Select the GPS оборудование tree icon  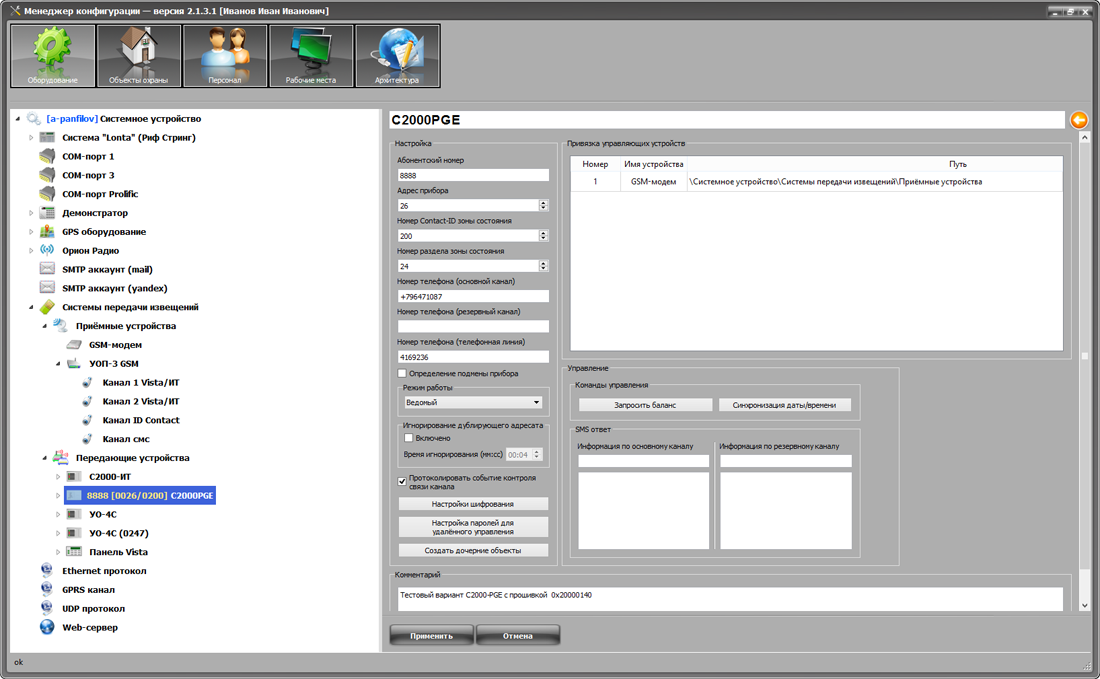tap(46, 232)
